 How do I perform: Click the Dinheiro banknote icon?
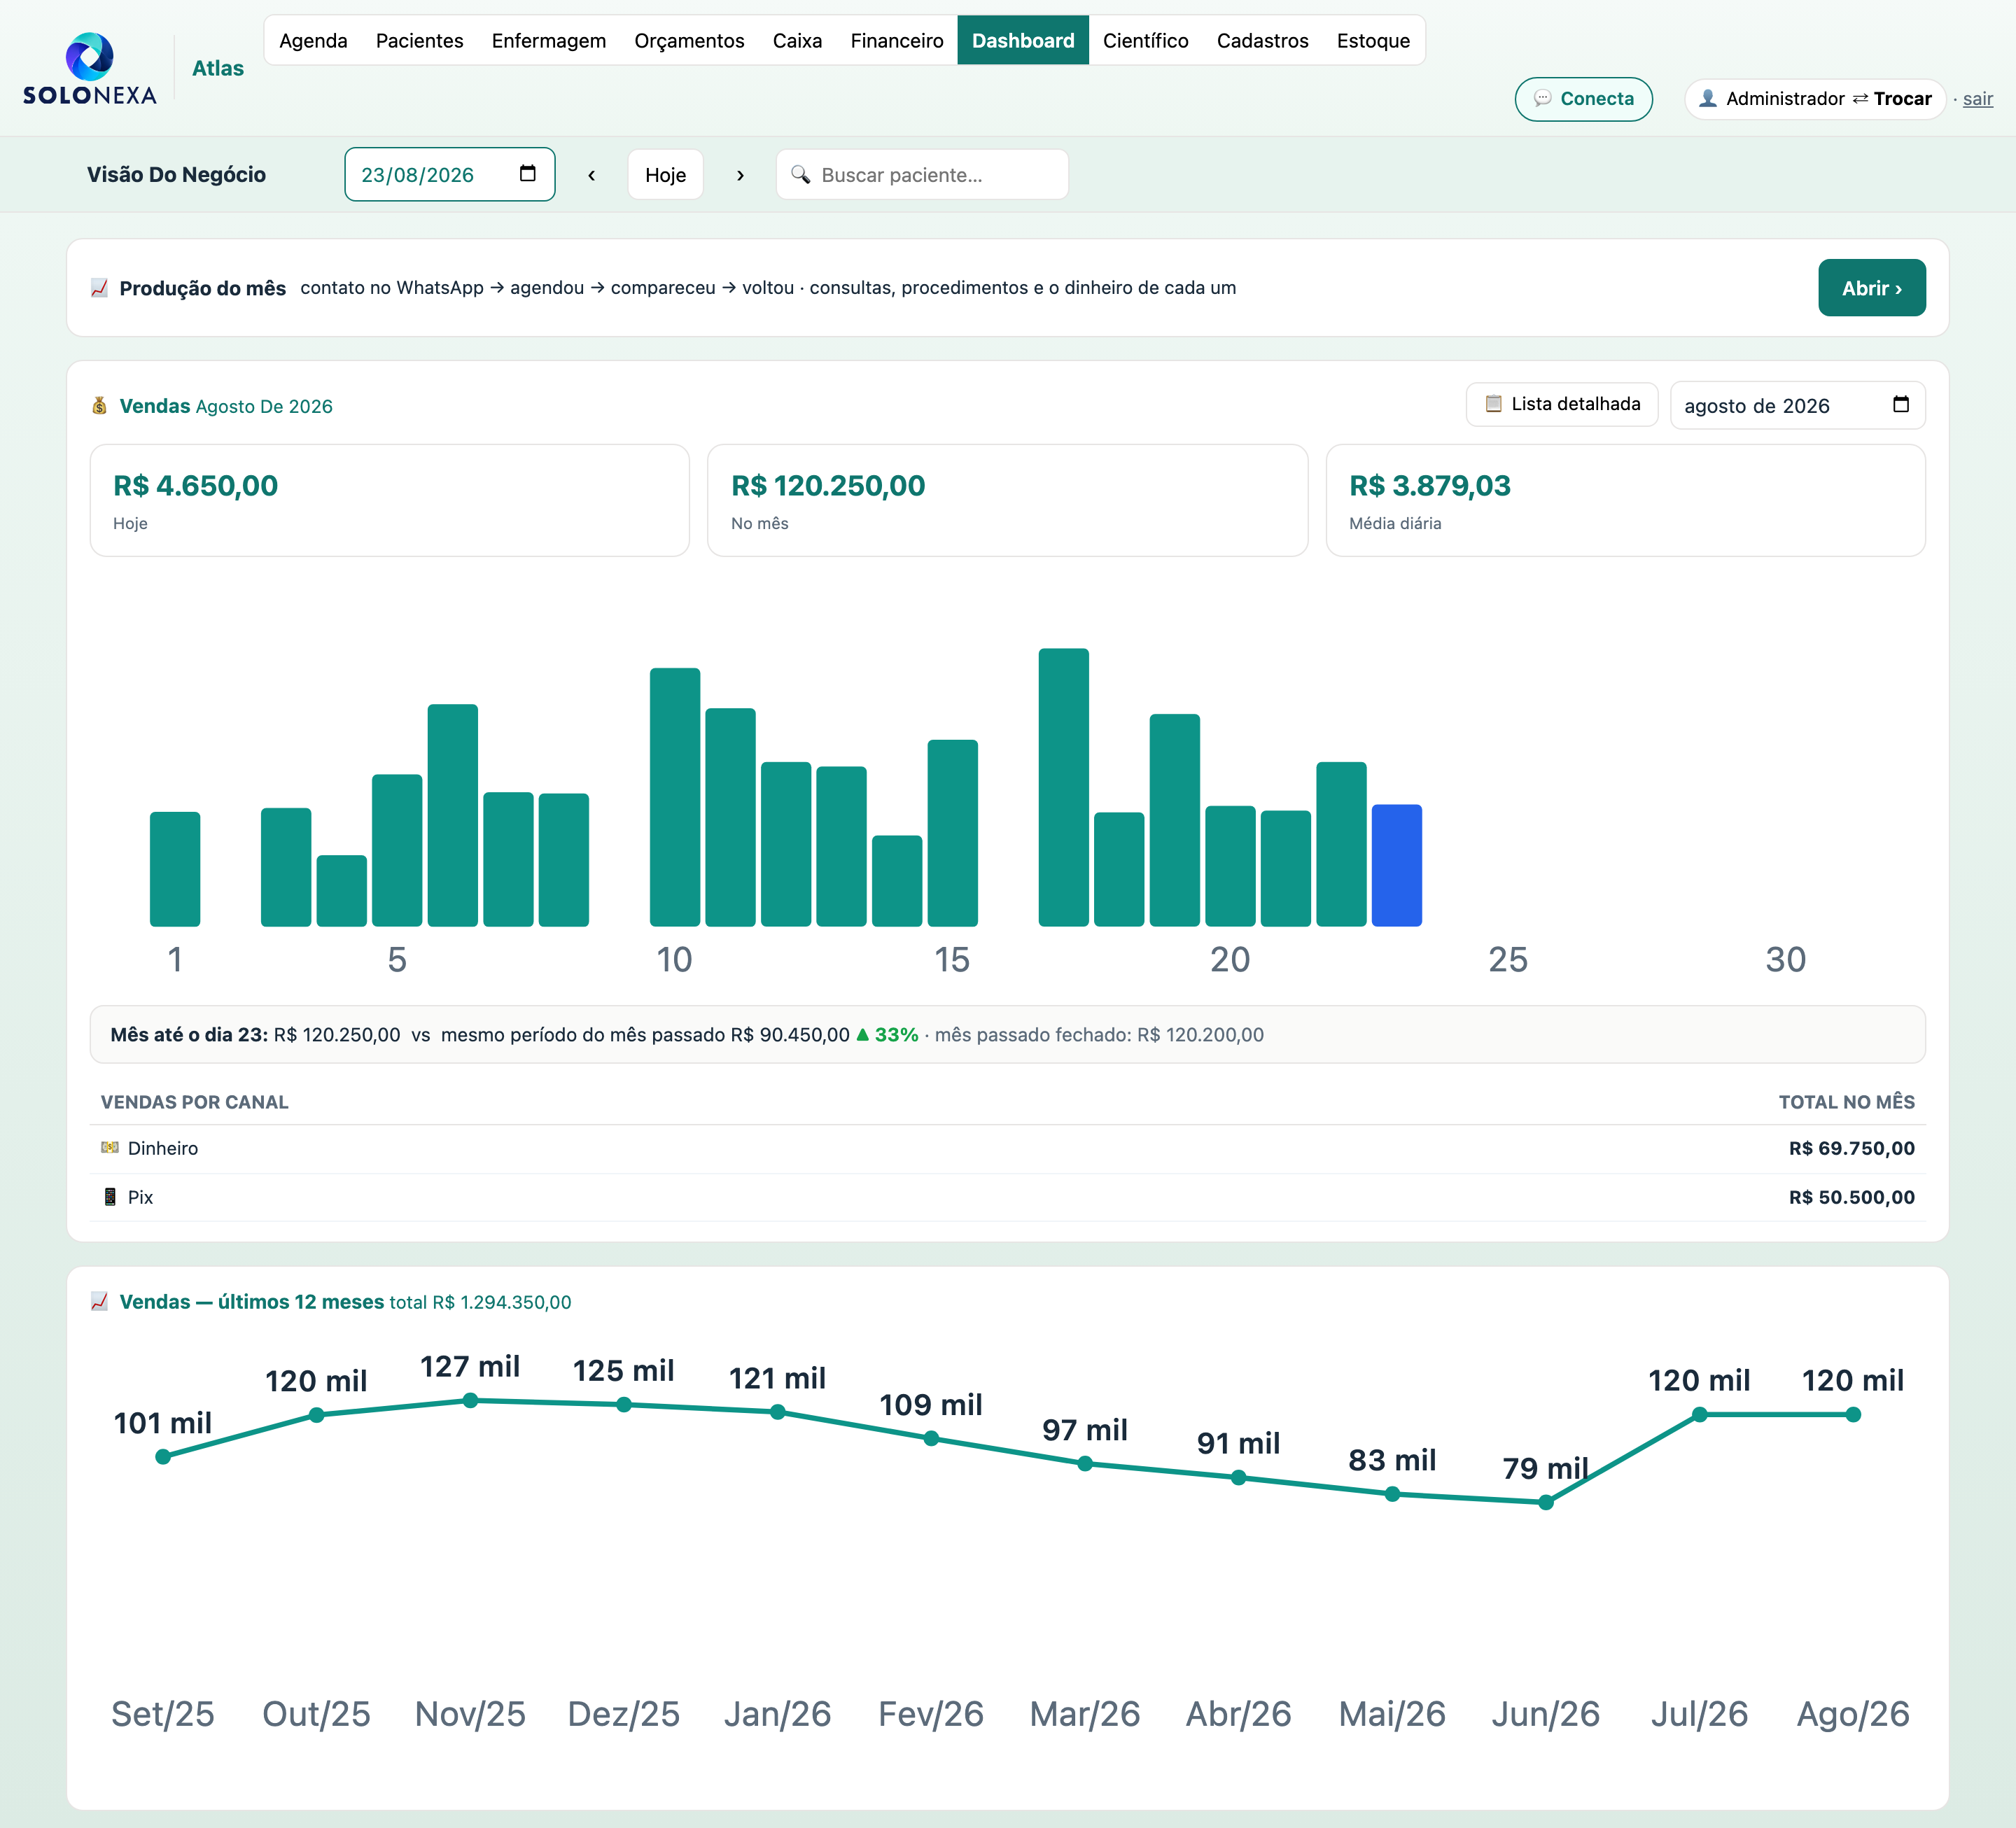click(x=110, y=1148)
